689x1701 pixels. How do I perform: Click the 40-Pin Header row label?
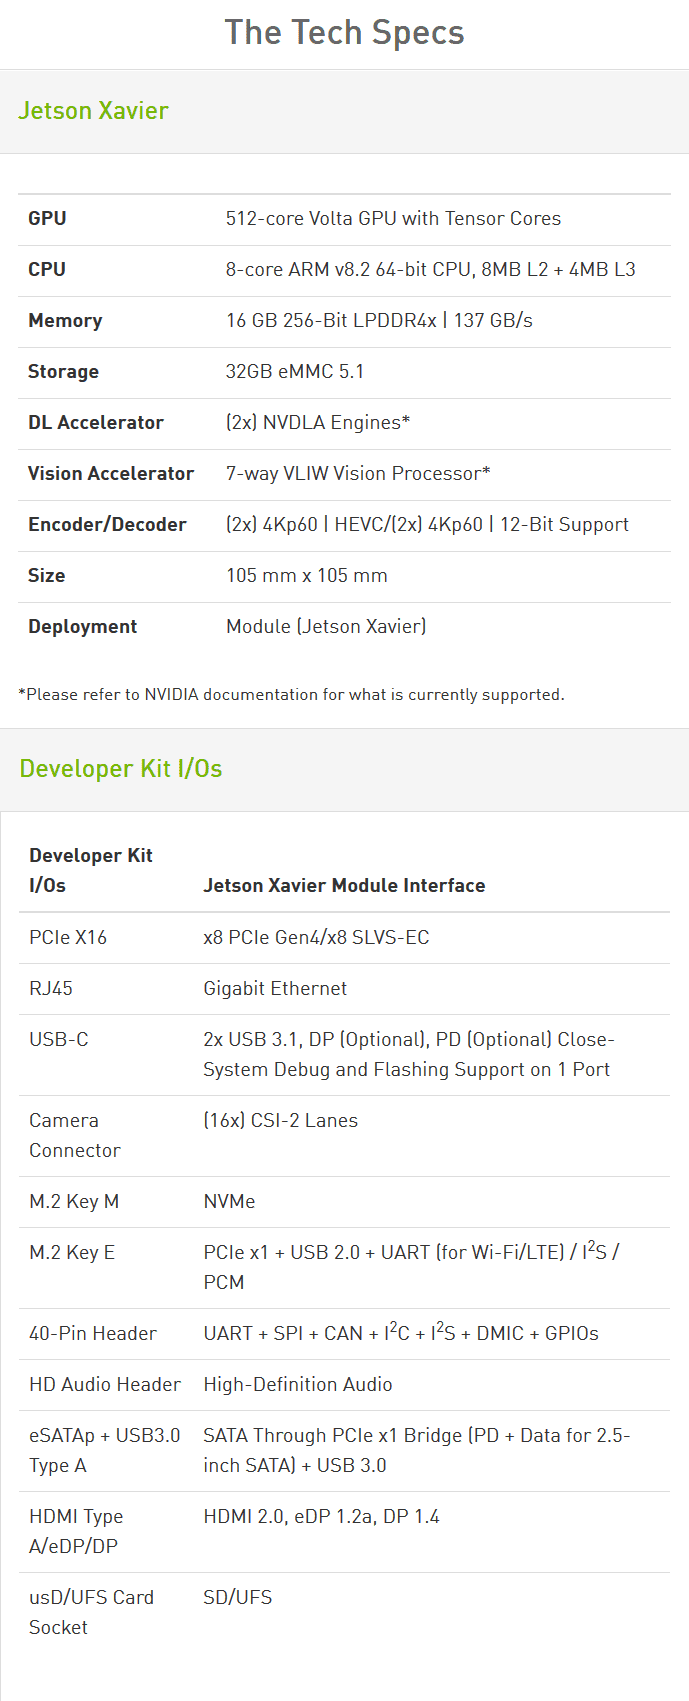coord(93,1334)
